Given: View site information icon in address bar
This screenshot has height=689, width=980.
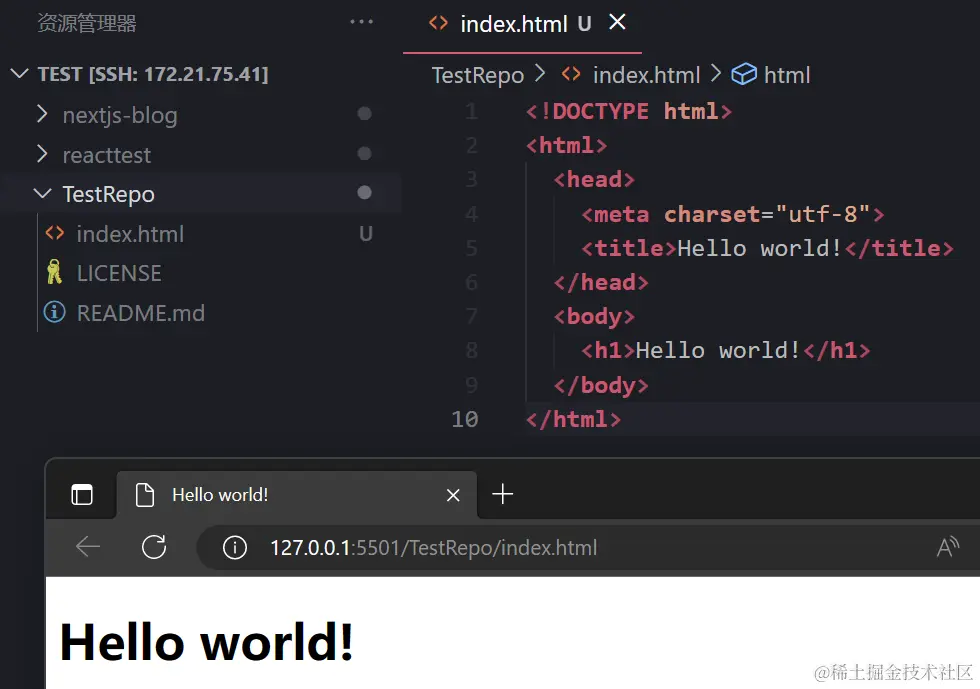Looking at the screenshot, I should pyautogui.click(x=235, y=548).
